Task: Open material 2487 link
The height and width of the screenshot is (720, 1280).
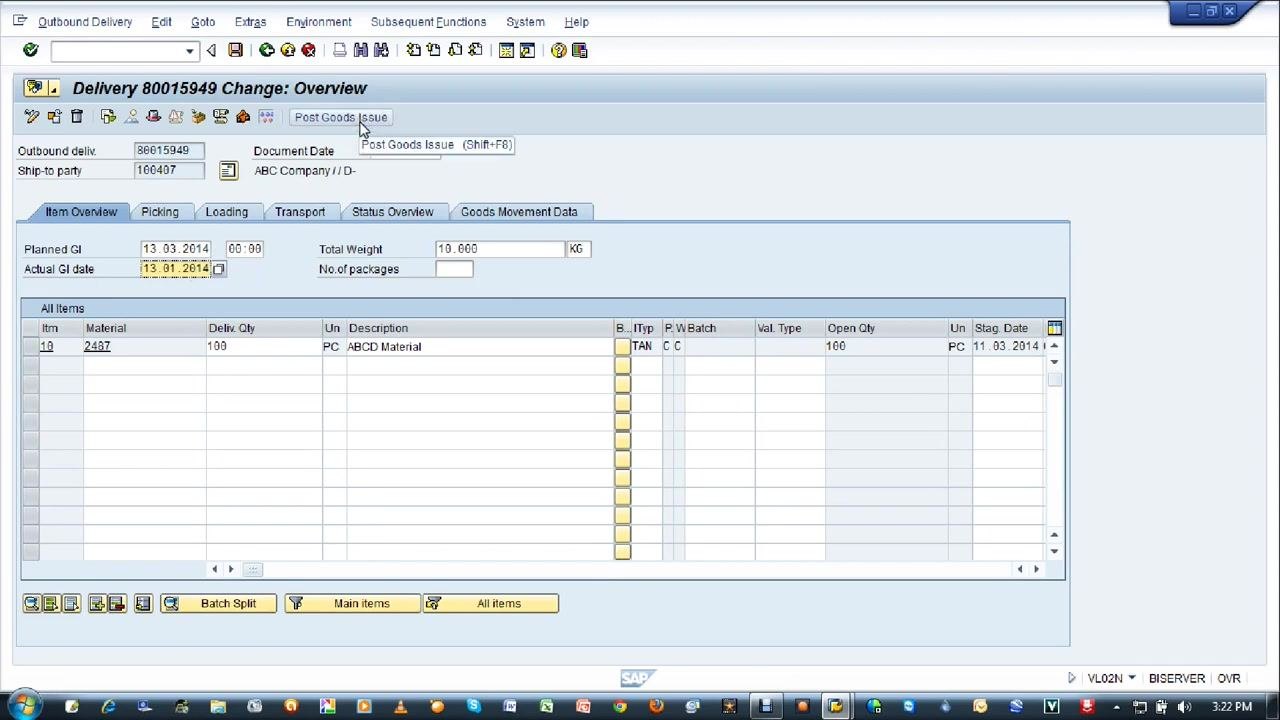Action: click(97, 346)
